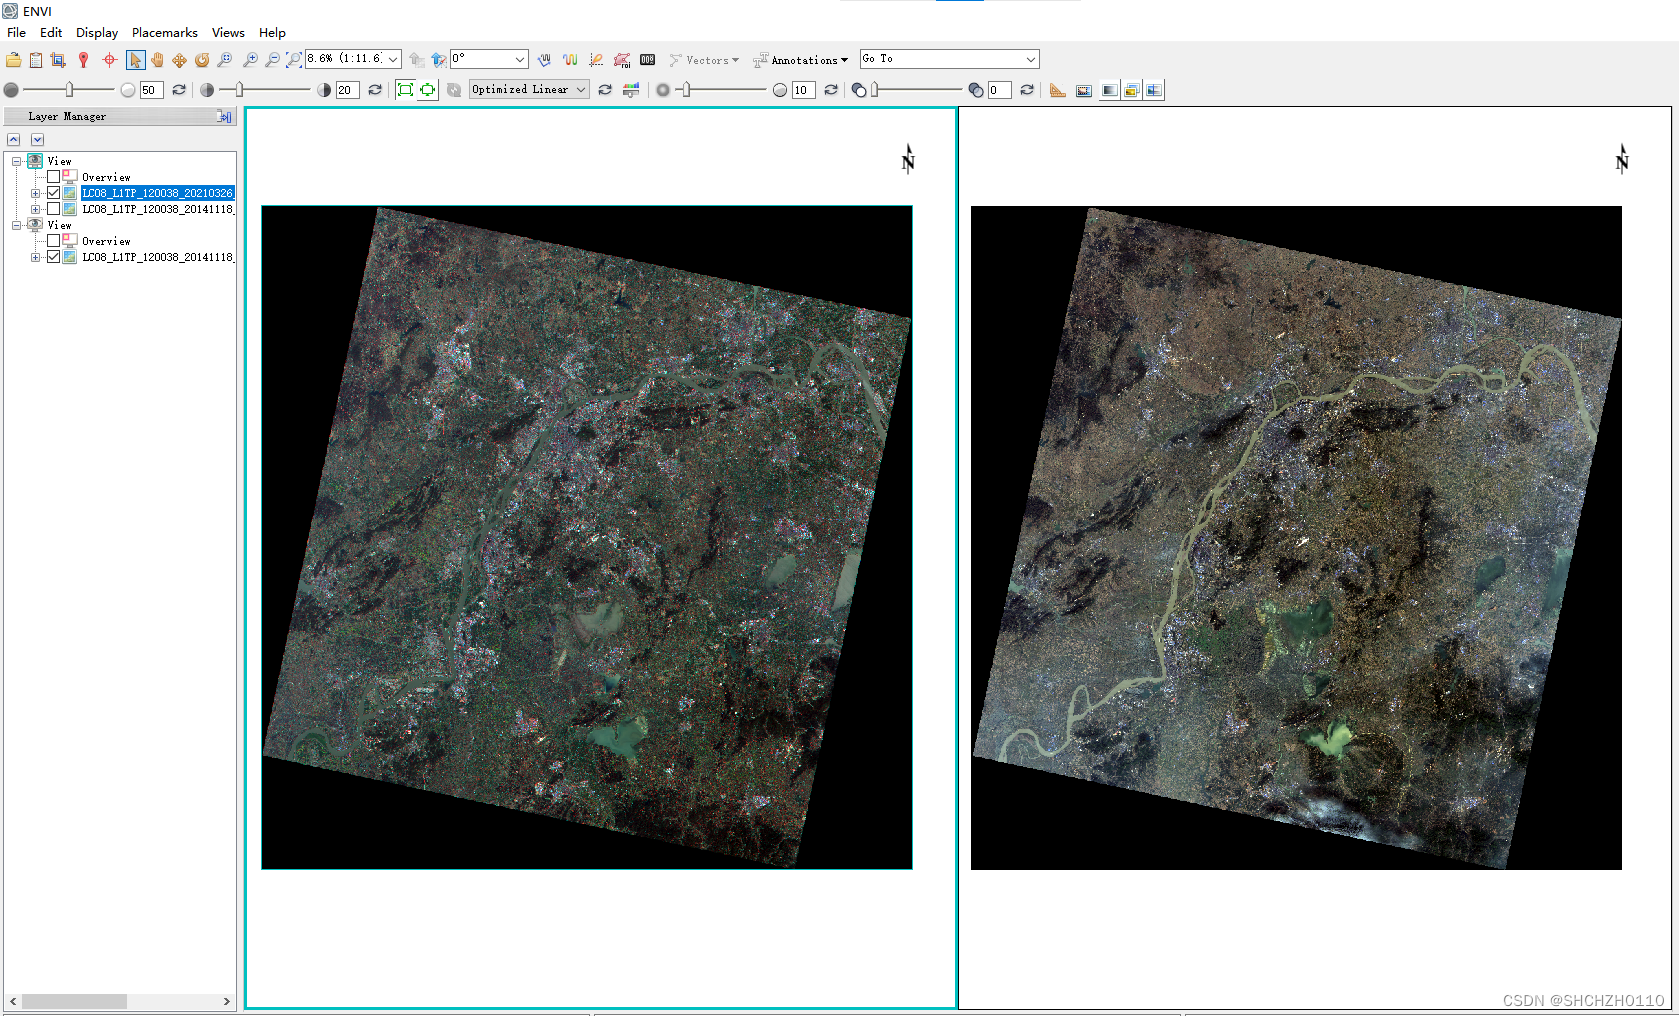Click the Layer Manager horizontal scrollbar

pyautogui.click(x=74, y=1001)
